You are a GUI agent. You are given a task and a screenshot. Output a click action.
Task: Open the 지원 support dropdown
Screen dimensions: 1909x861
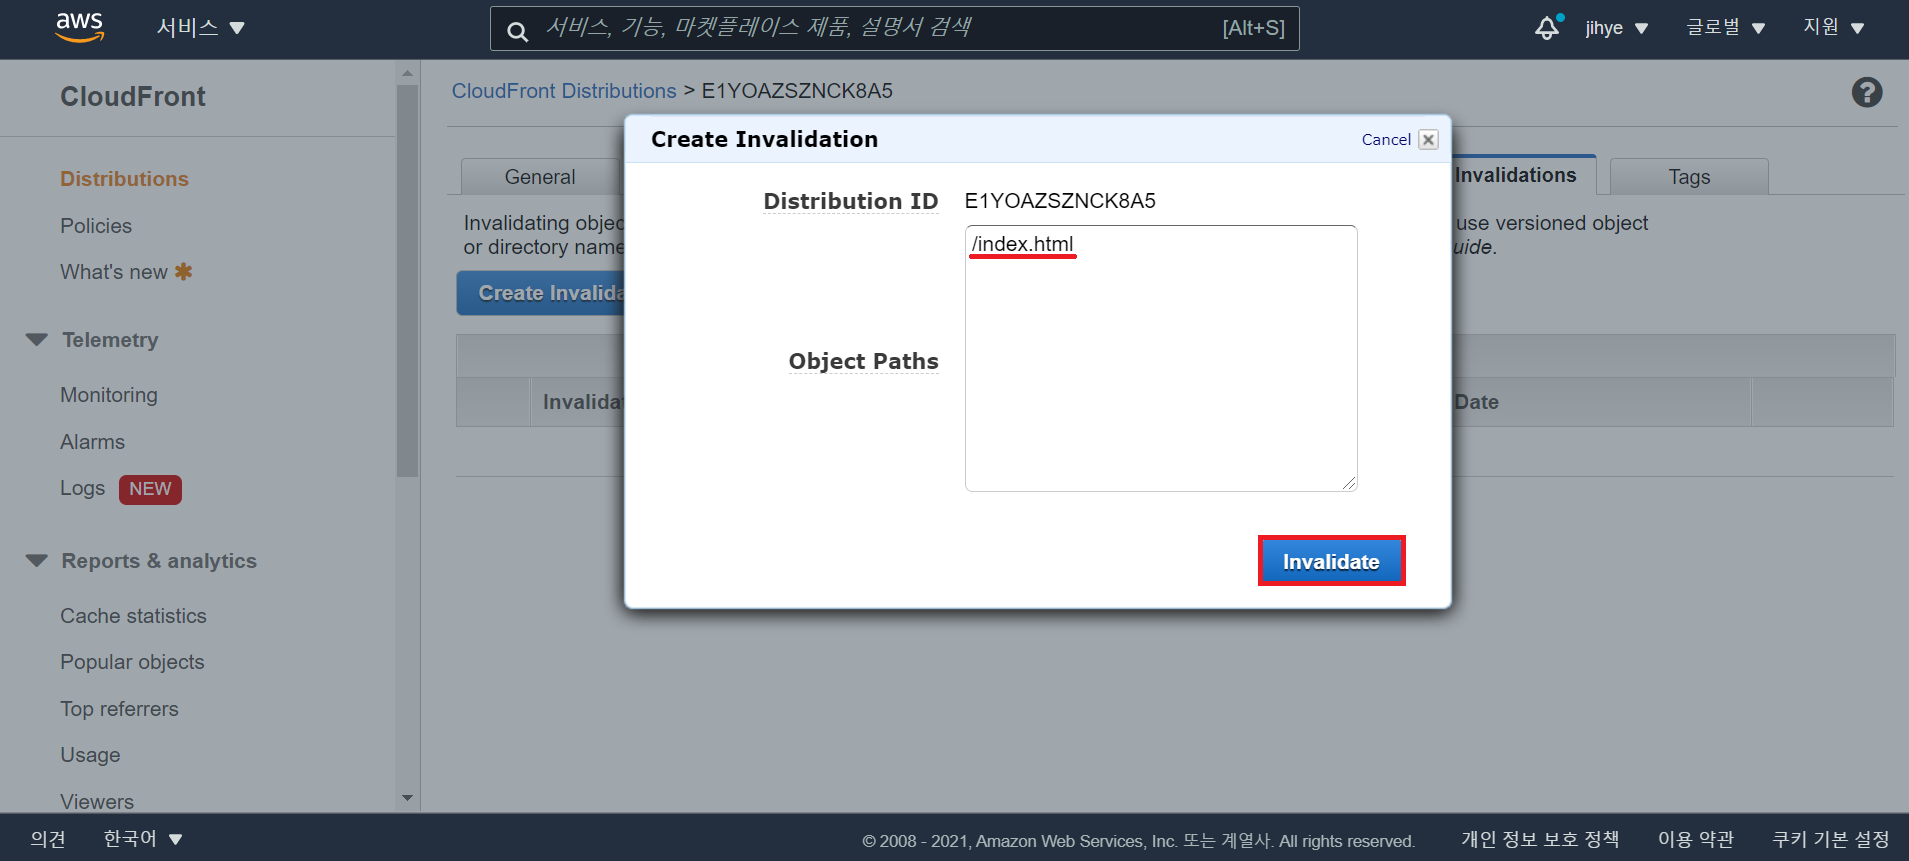tap(1834, 28)
